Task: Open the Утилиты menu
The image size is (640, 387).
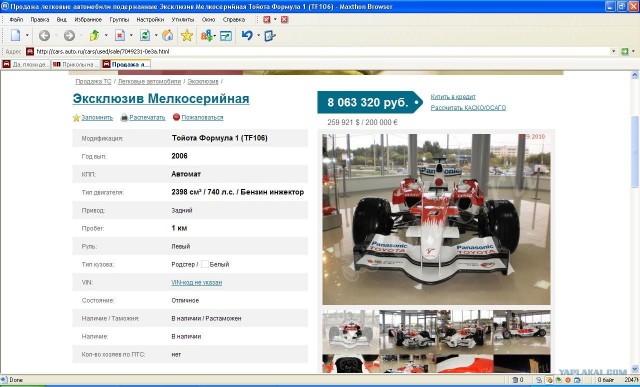Action: coord(182,20)
